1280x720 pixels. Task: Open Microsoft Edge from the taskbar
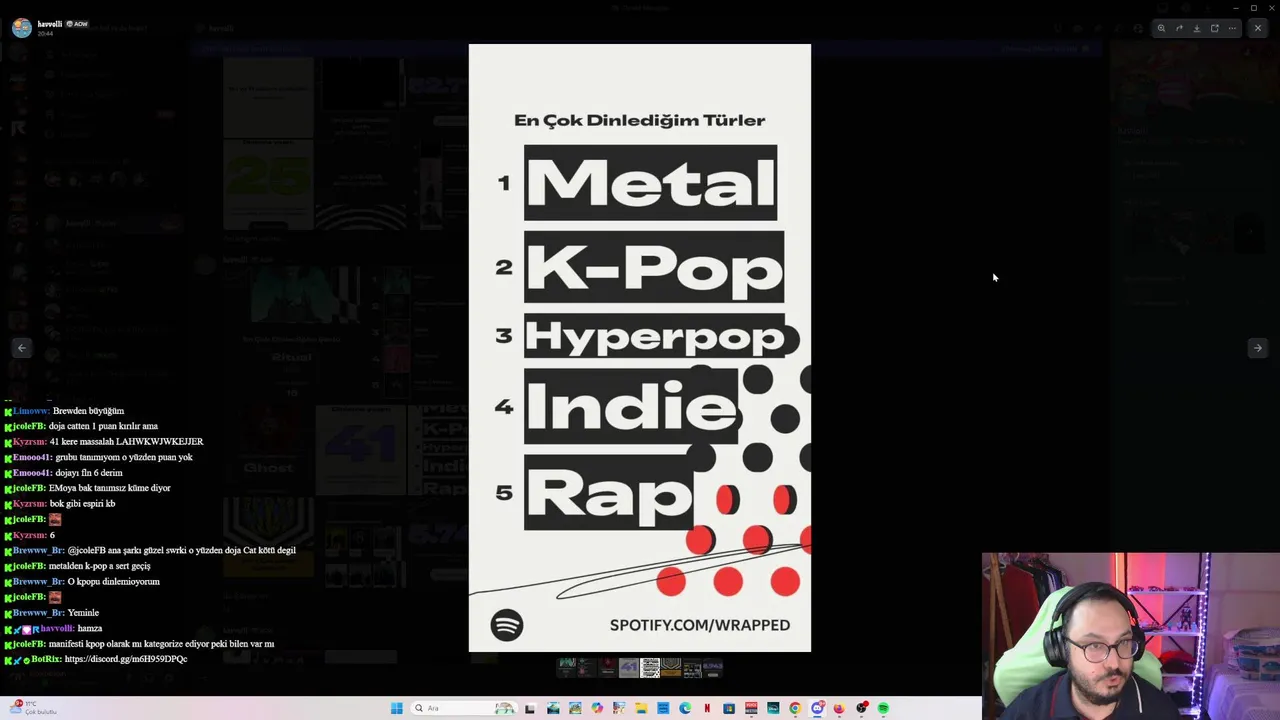[685, 708]
